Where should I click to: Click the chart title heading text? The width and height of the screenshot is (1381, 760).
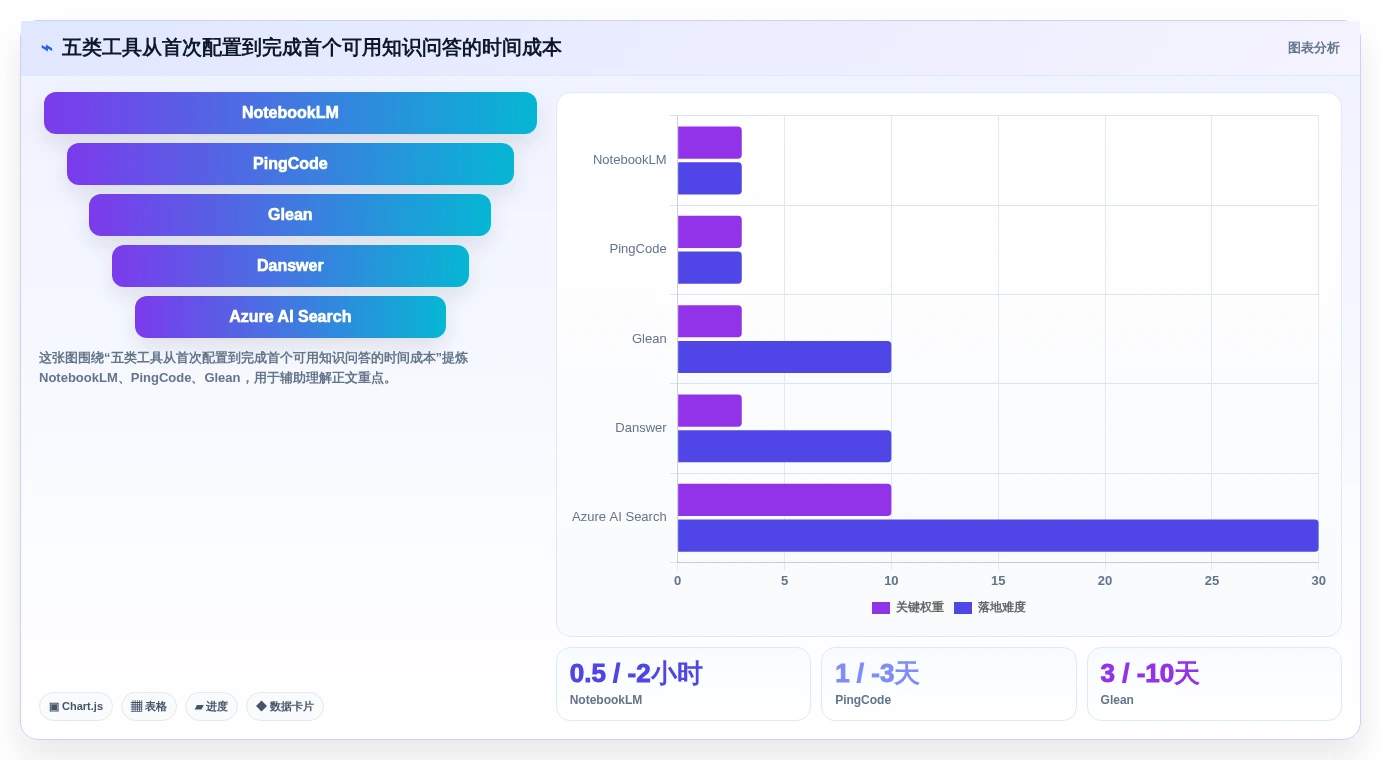point(312,48)
